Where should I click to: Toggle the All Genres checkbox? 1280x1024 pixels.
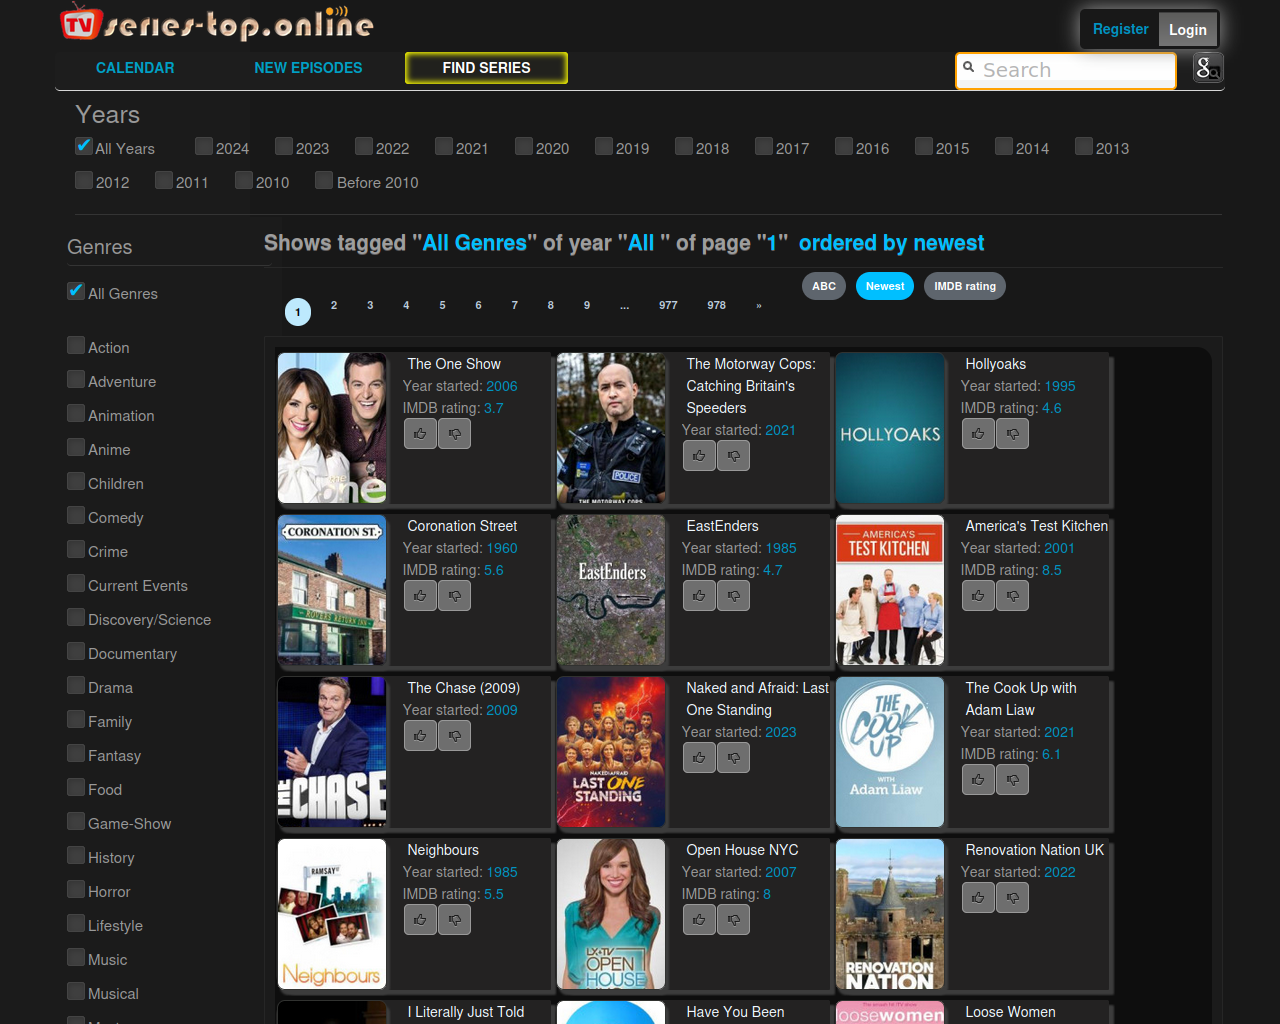[x=76, y=291]
